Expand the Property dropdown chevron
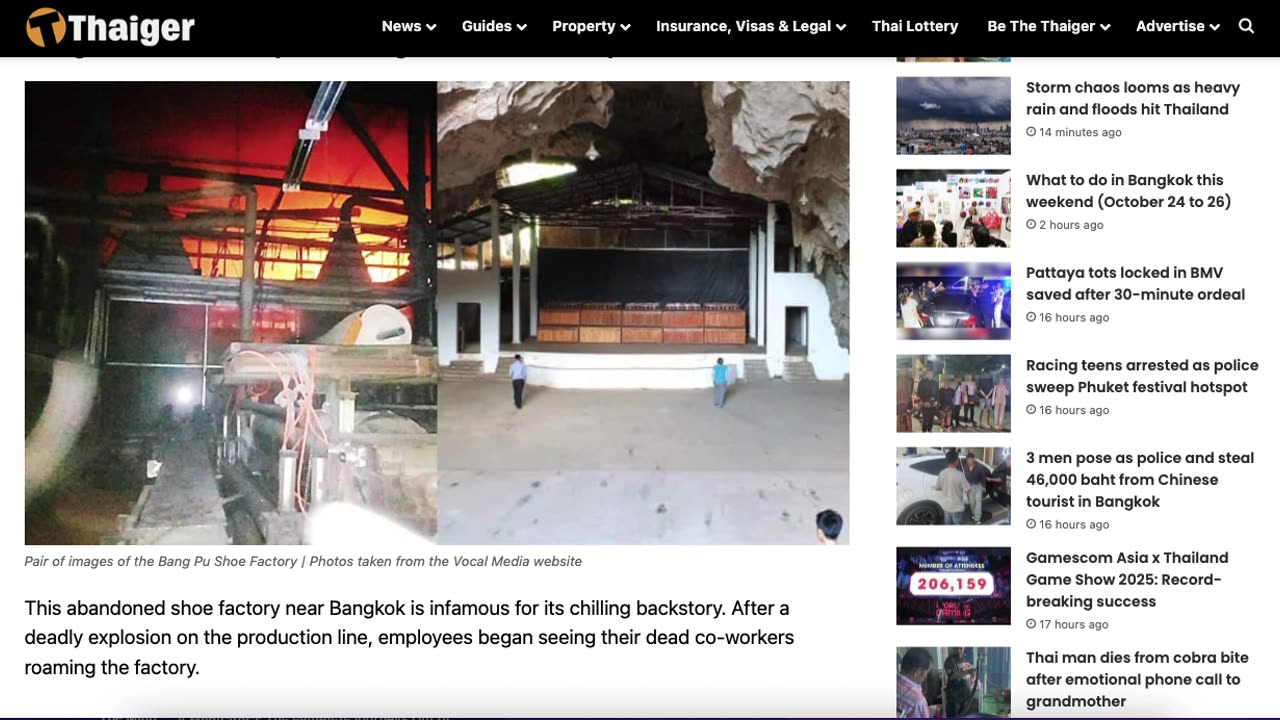Viewport: 1280px width, 720px height. pos(625,27)
